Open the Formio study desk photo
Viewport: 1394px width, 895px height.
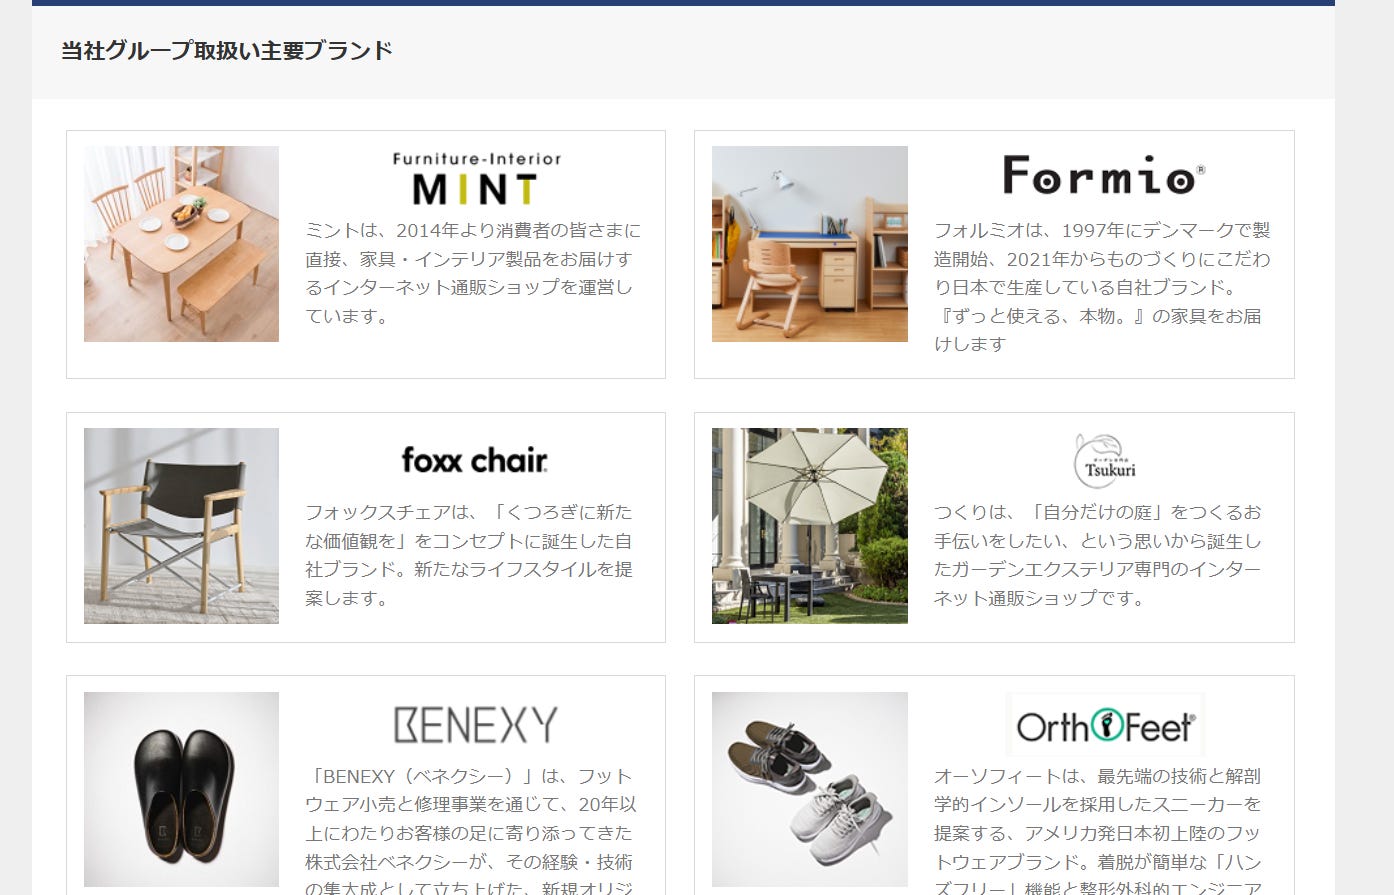(810, 244)
